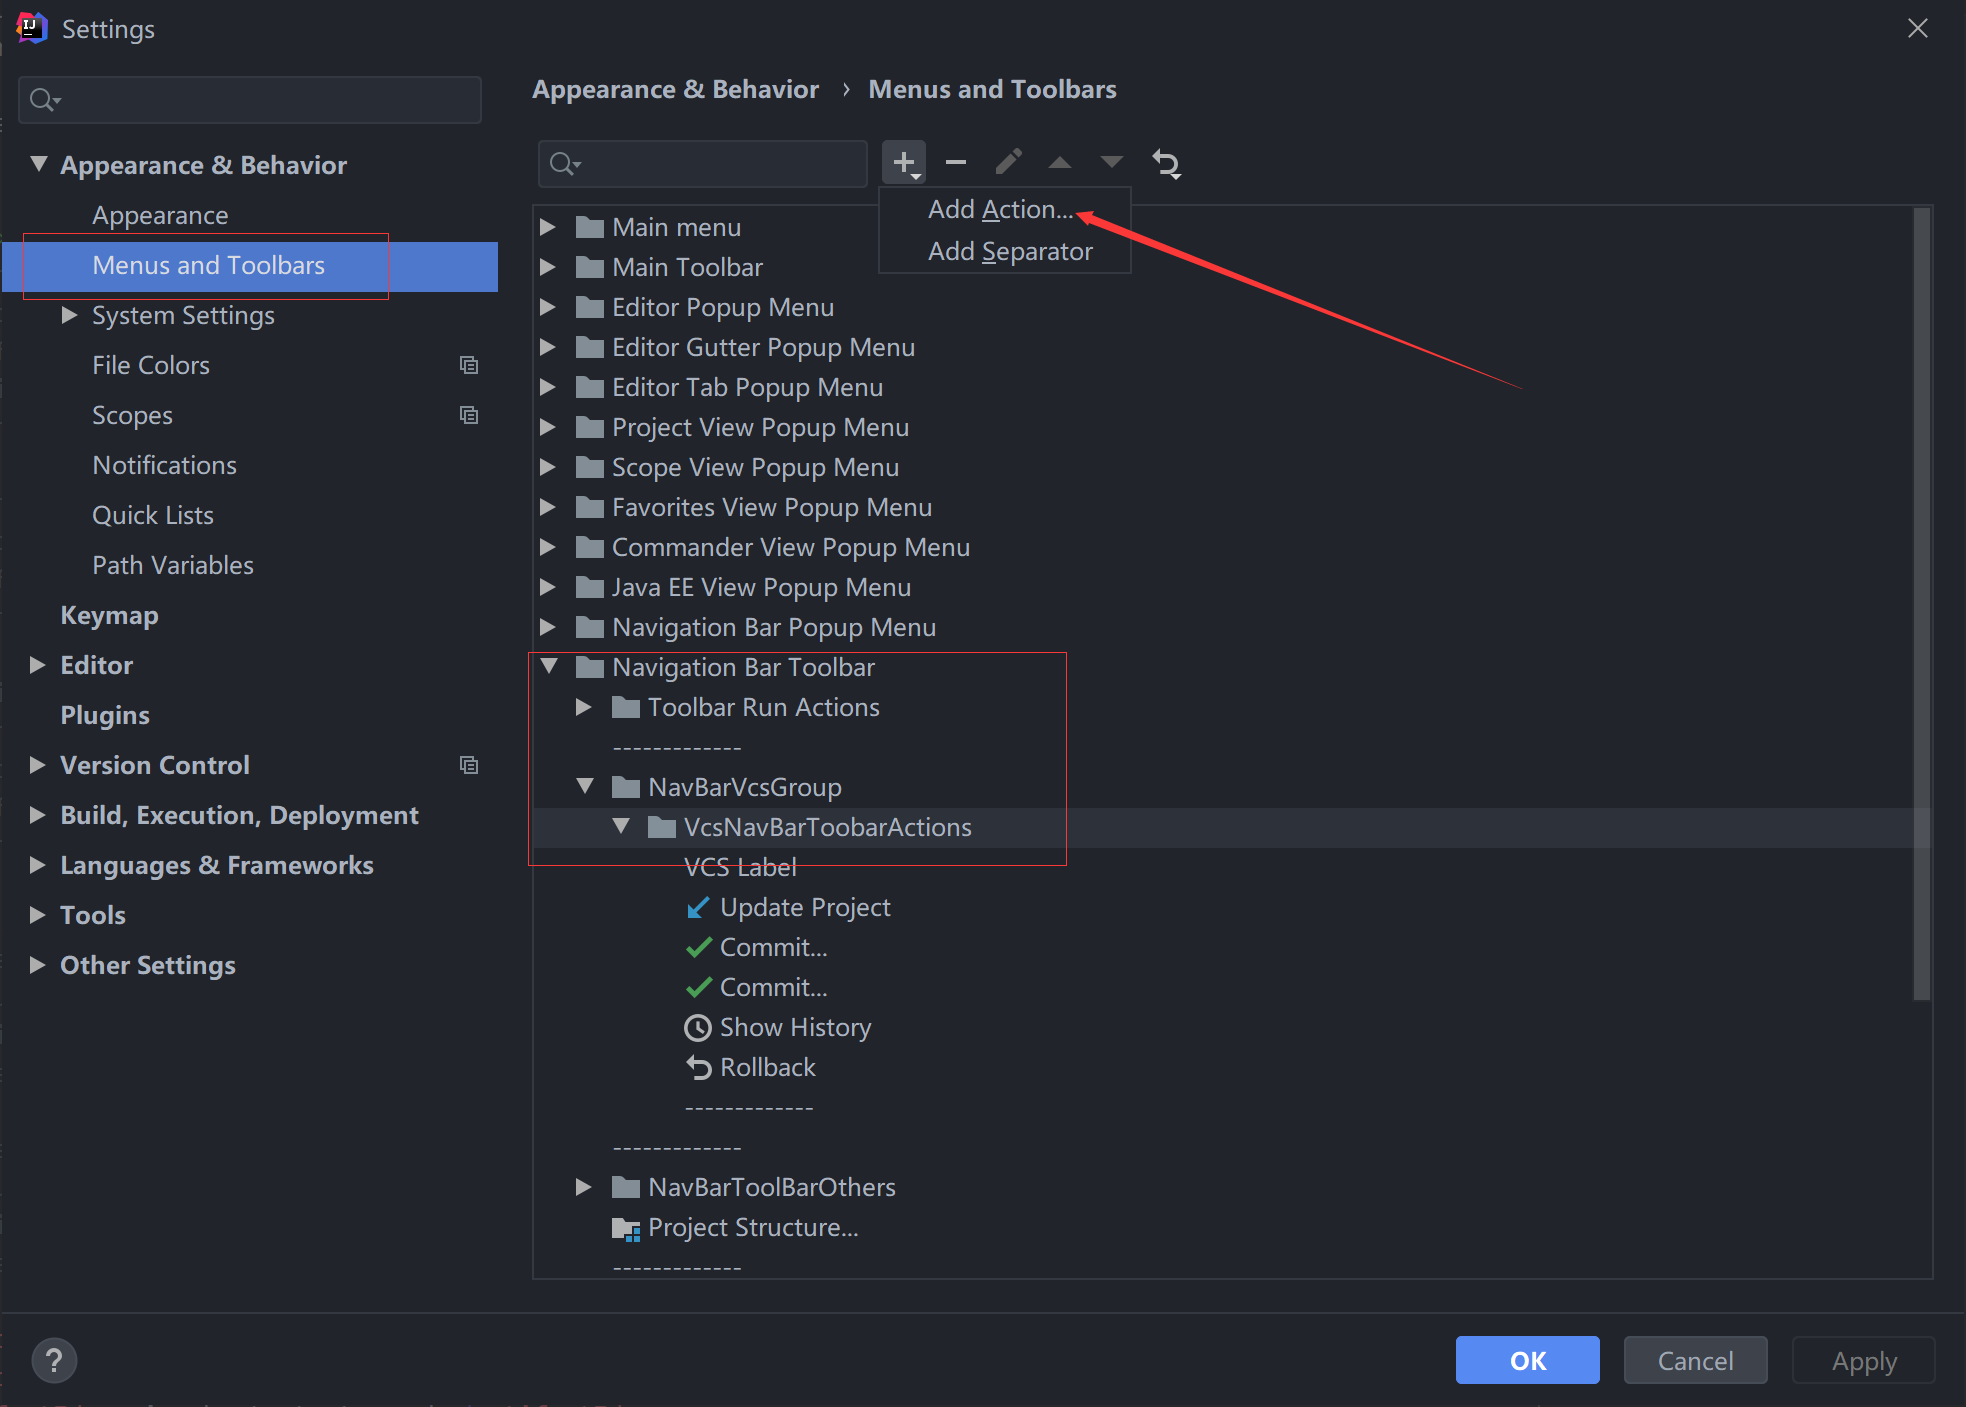
Task: Select the Show History clock item
Action: pos(795,1027)
